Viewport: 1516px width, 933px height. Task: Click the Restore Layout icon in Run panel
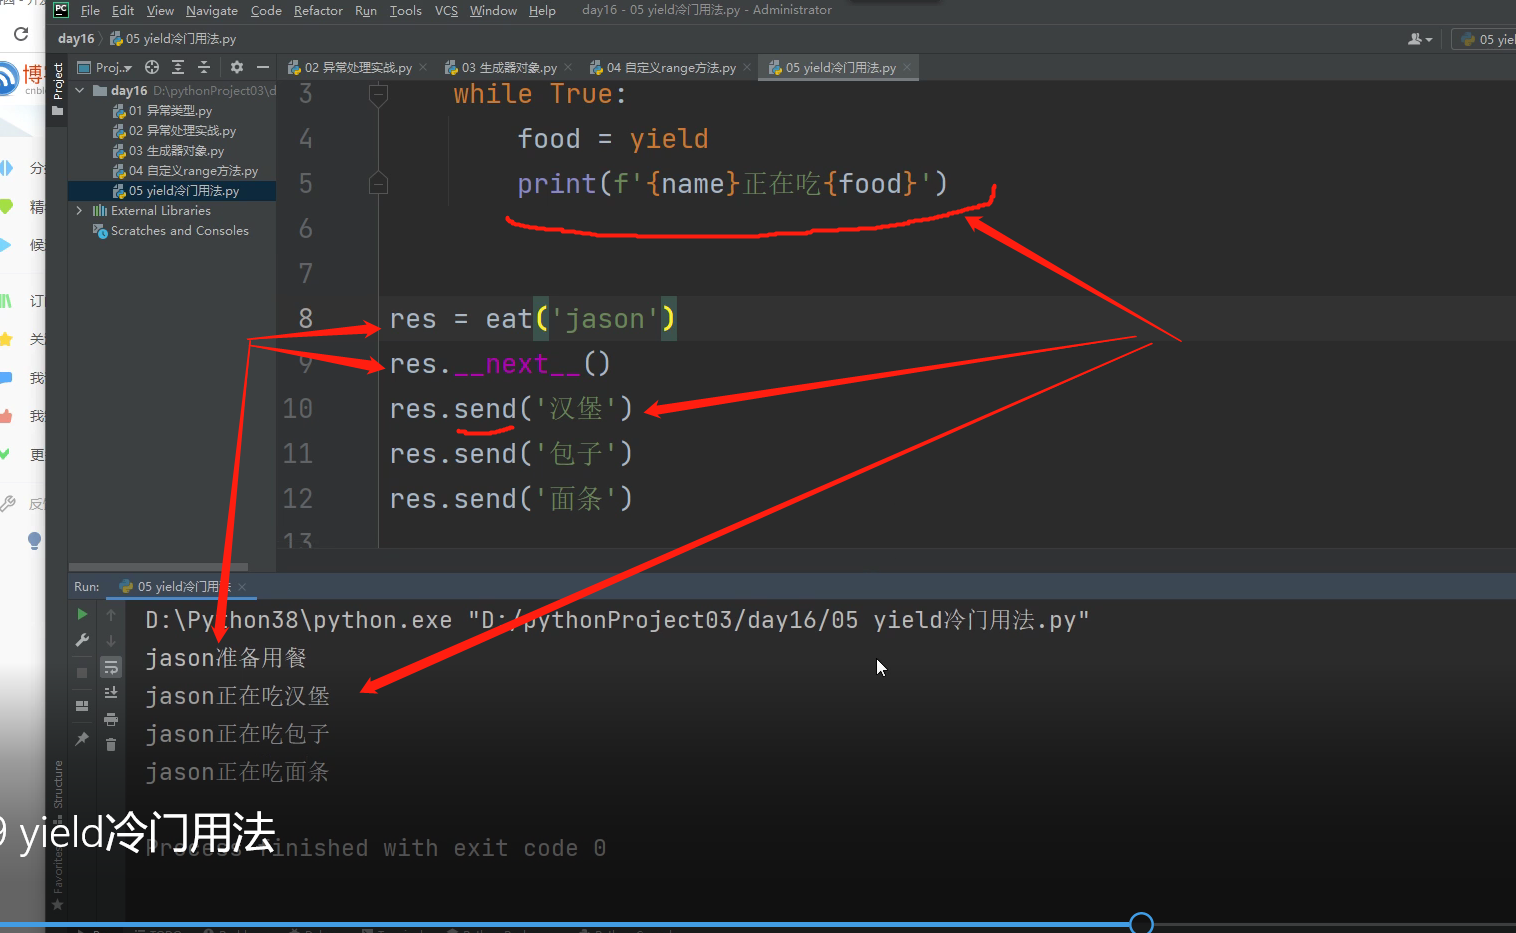point(82,706)
